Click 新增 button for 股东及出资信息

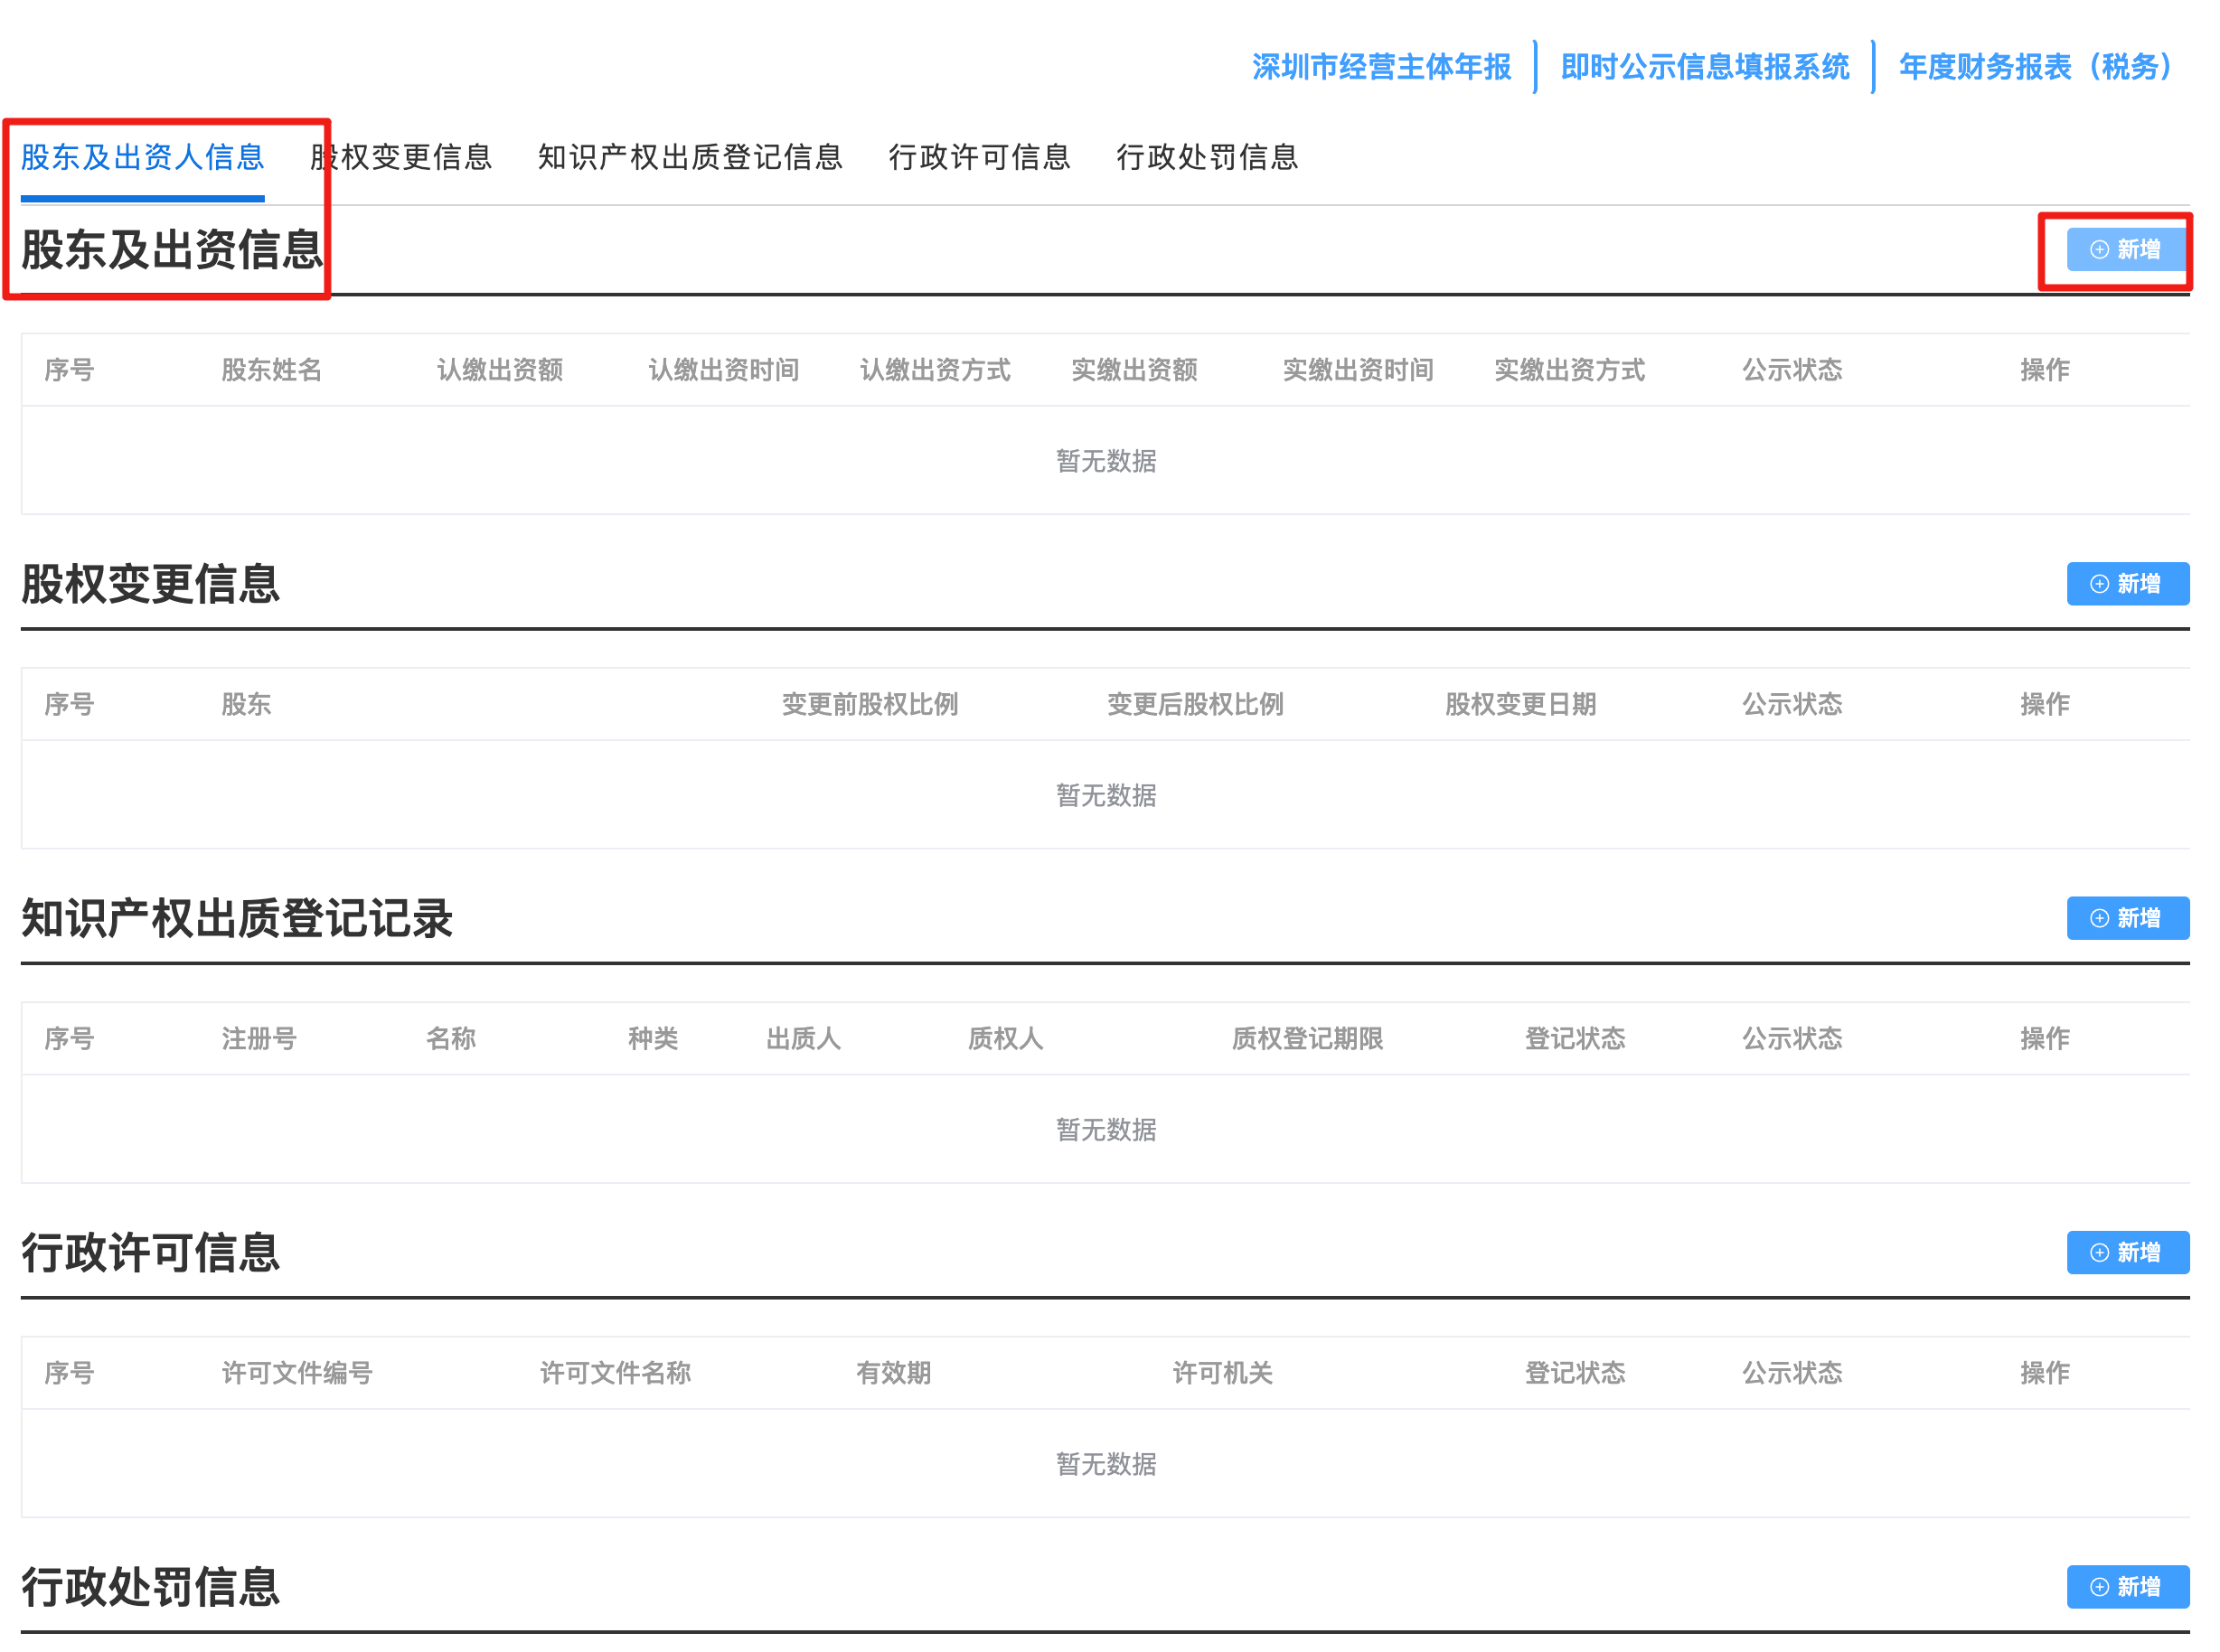coord(2127,249)
